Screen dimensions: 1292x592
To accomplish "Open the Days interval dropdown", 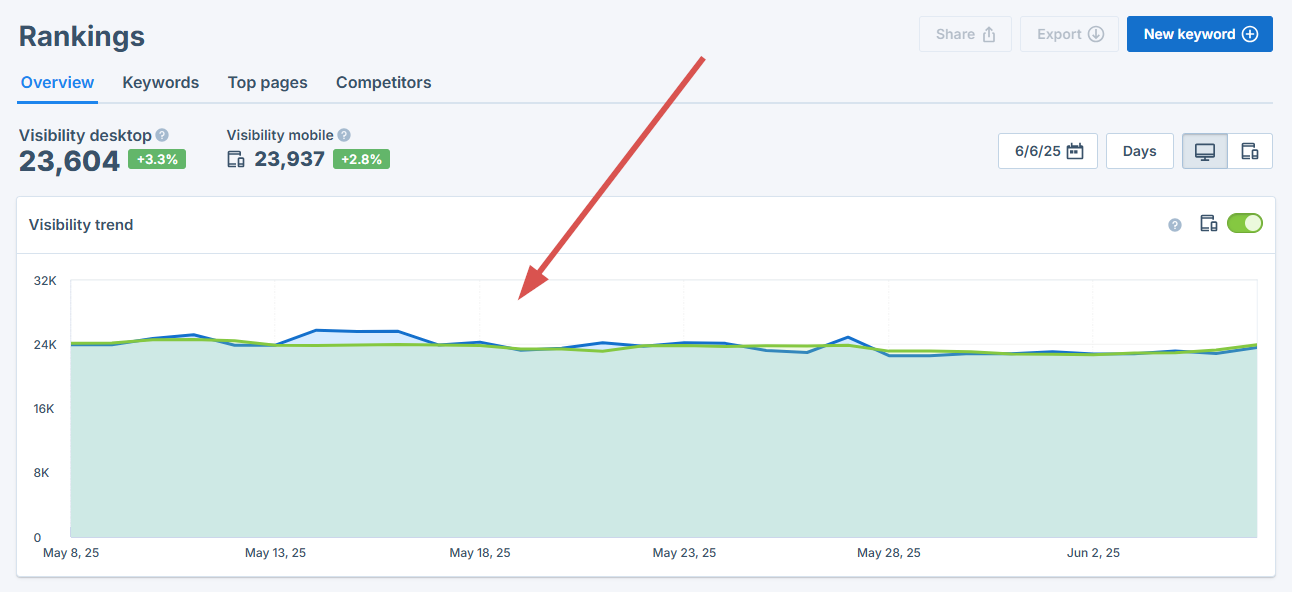I will click(x=1139, y=150).
